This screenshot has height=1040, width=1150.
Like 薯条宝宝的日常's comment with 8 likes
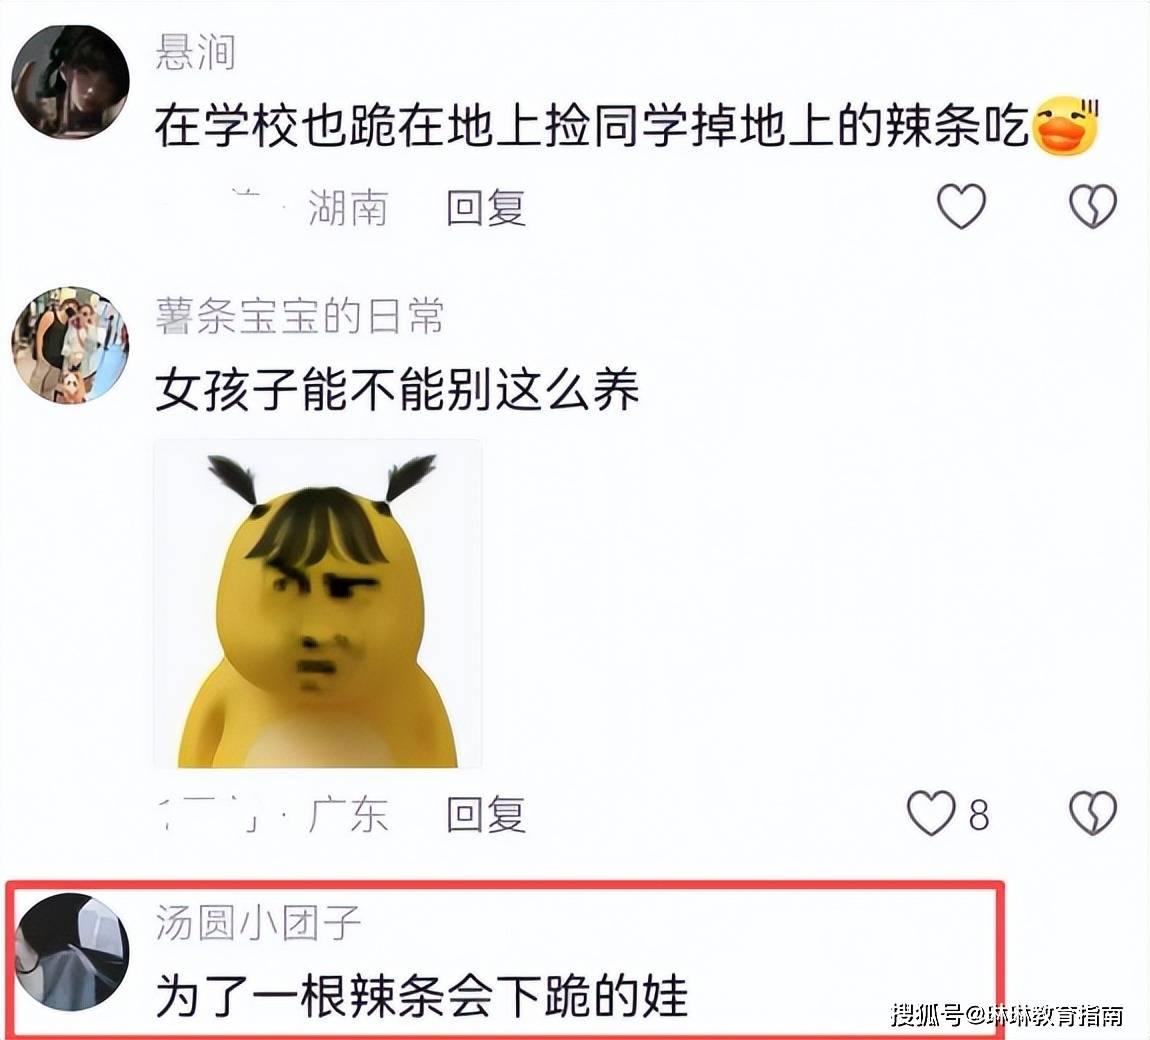pos(931,813)
